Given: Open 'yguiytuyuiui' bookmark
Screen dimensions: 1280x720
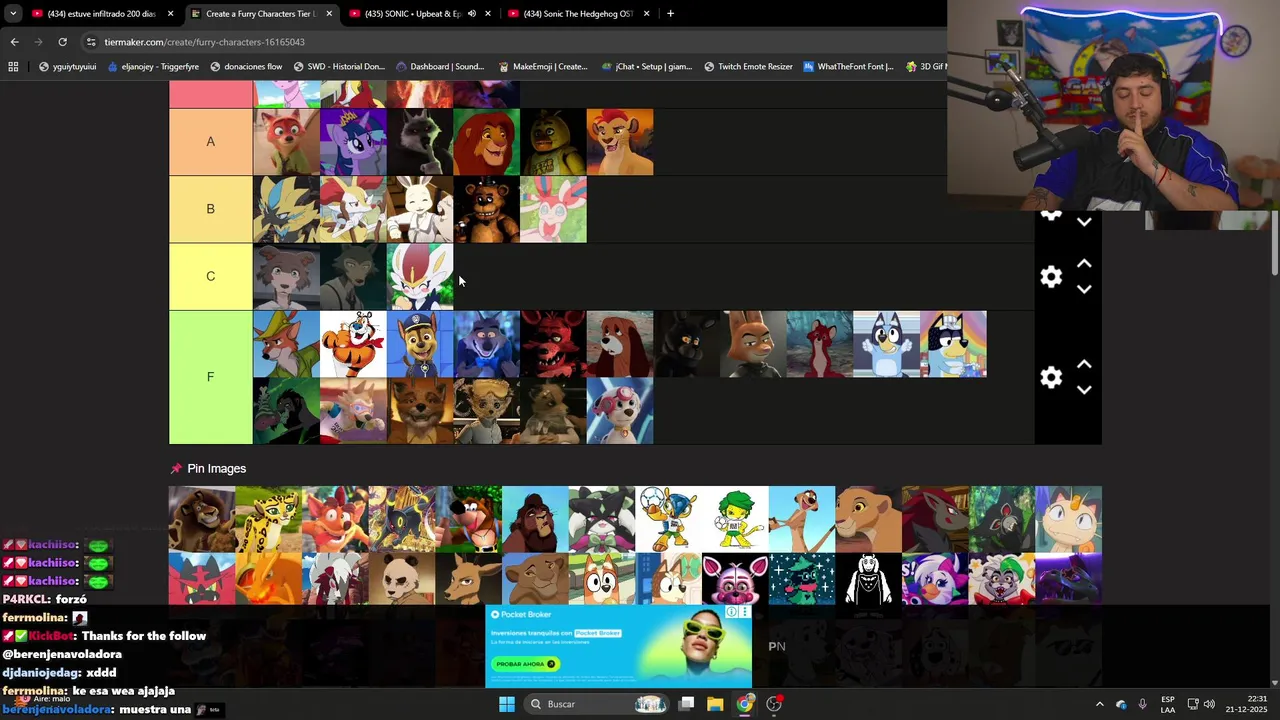Looking at the screenshot, I should pyautogui.click(x=67, y=67).
